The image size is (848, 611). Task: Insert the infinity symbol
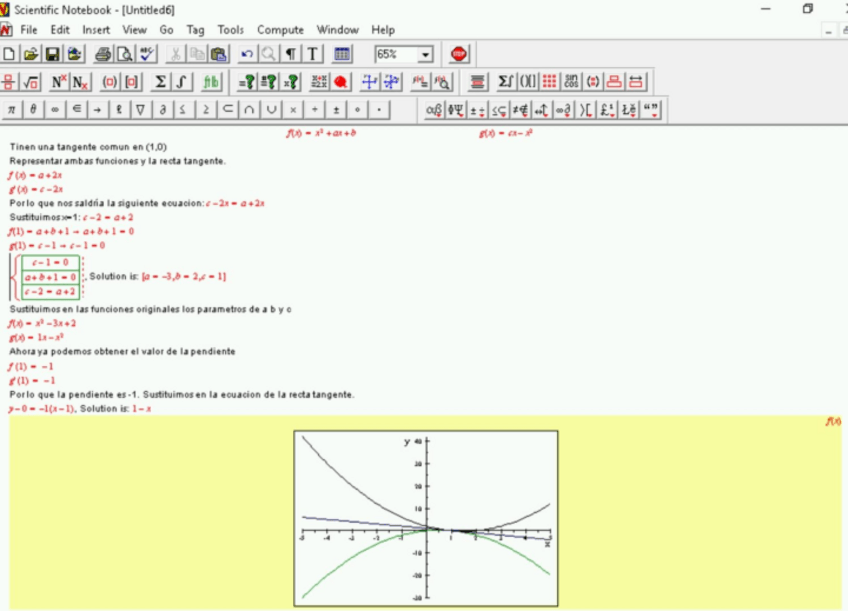point(54,110)
